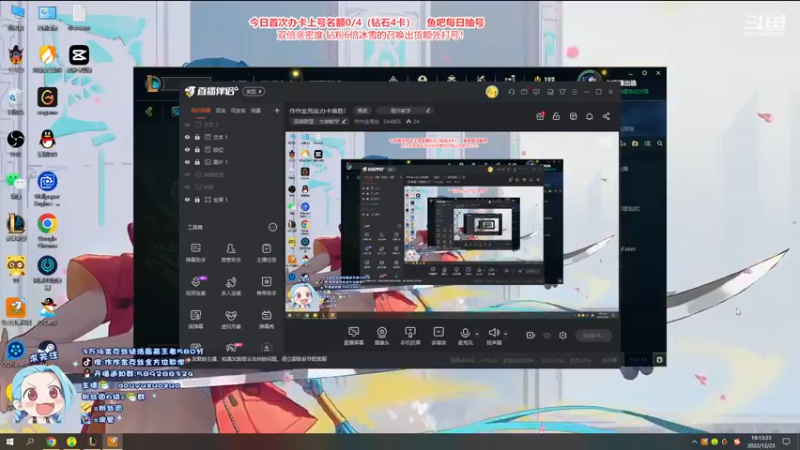
Task: Toggle visibility eye of 全屏 1 layer
Action: (x=187, y=199)
